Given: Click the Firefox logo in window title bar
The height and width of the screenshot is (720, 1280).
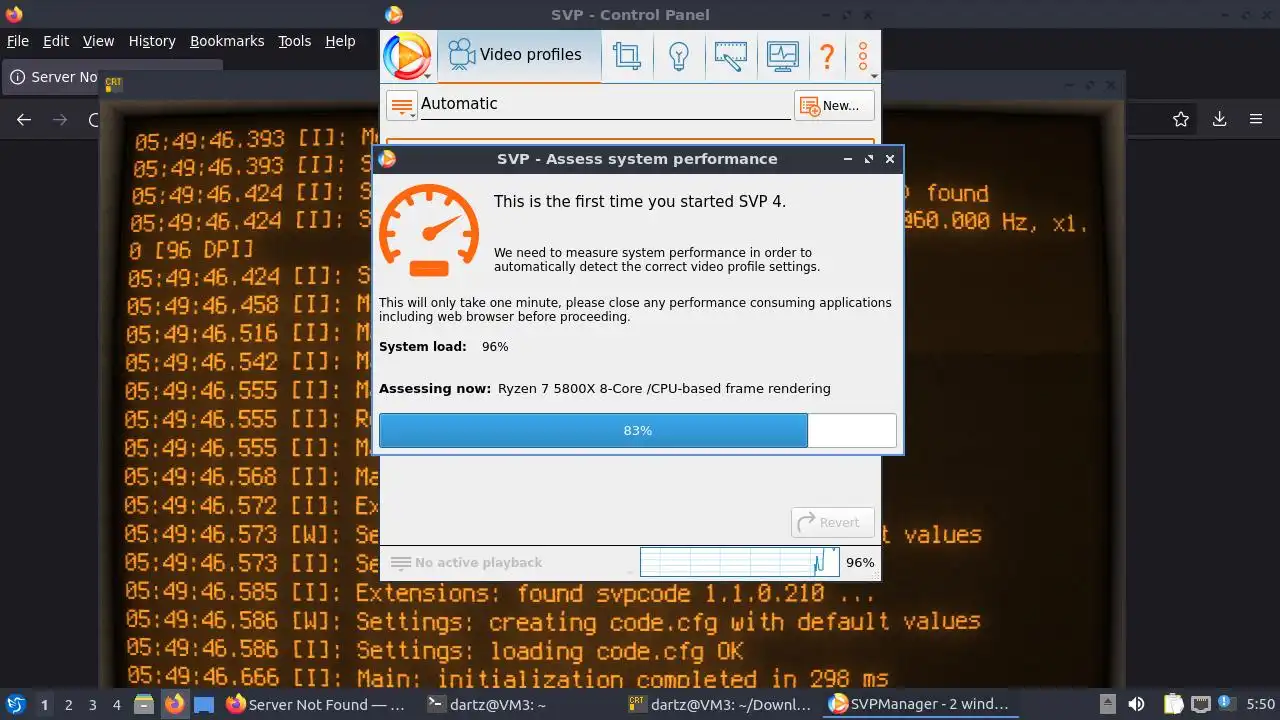Looking at the screenshot, I should [14, 14].
